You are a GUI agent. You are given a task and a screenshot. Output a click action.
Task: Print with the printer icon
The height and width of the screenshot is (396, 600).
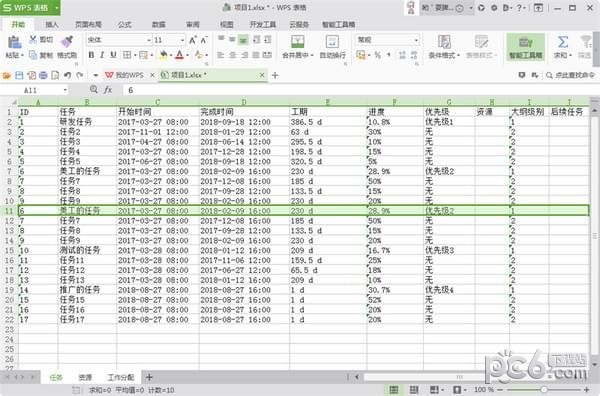coord(43,75)
